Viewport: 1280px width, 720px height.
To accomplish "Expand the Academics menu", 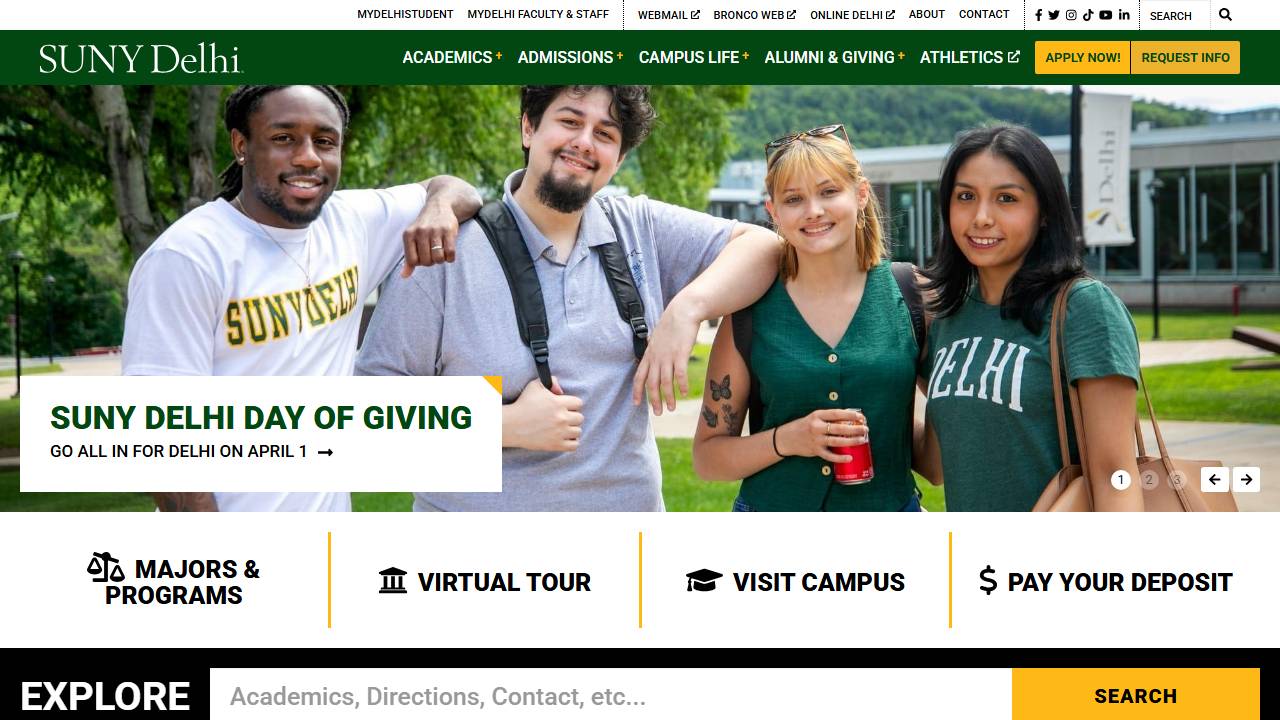I will point(452,57).
